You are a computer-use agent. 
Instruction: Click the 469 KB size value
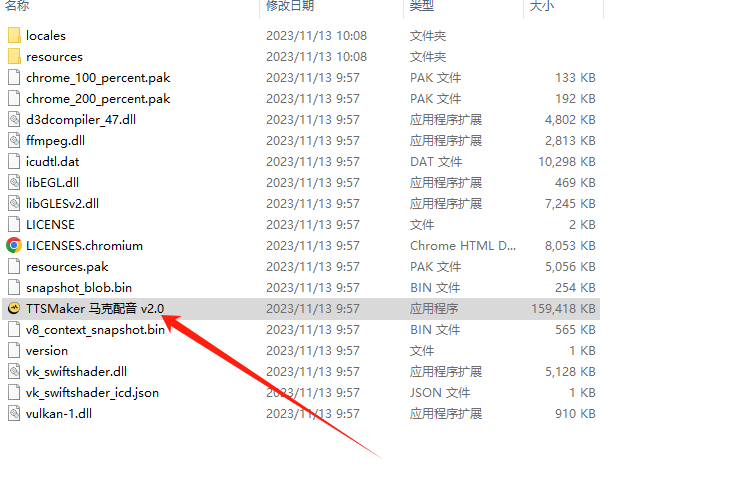[x=575, y=182]
